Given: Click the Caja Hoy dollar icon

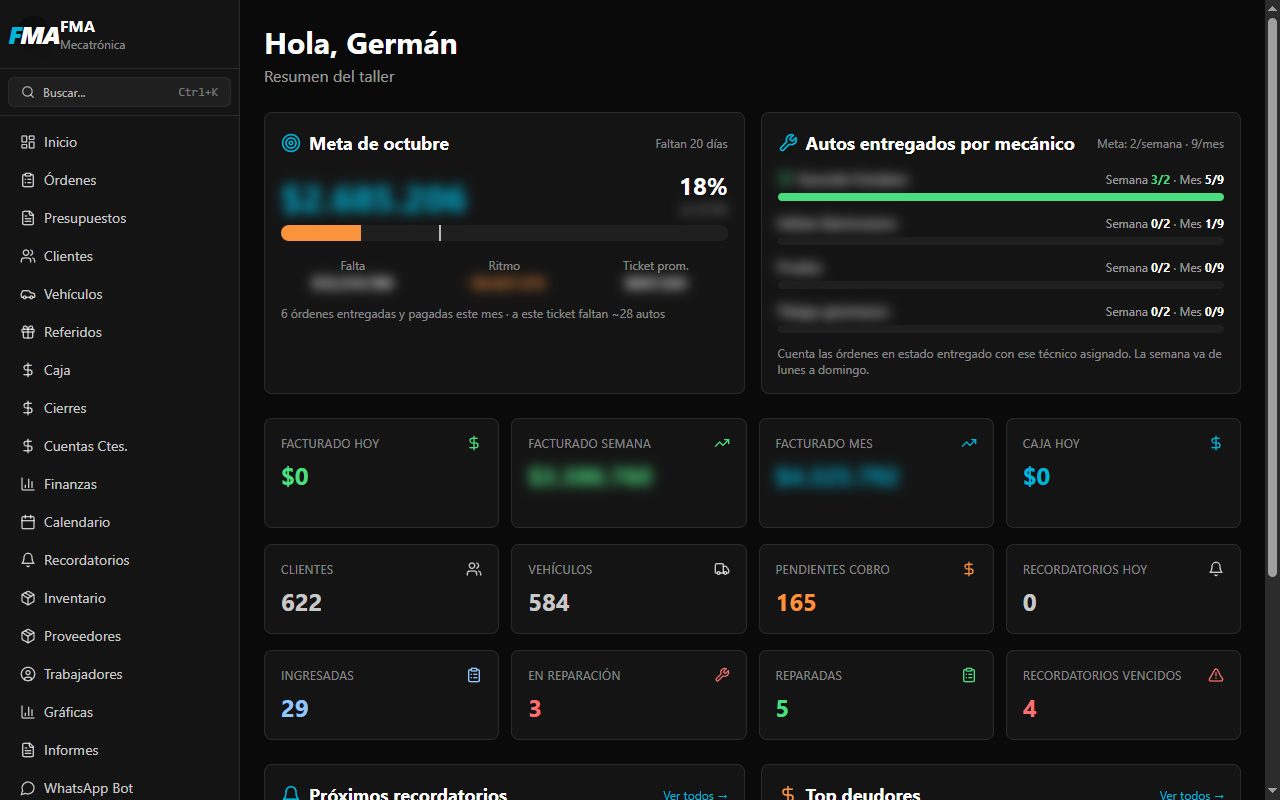Looking at the screenshot, I should [1216, 443].
